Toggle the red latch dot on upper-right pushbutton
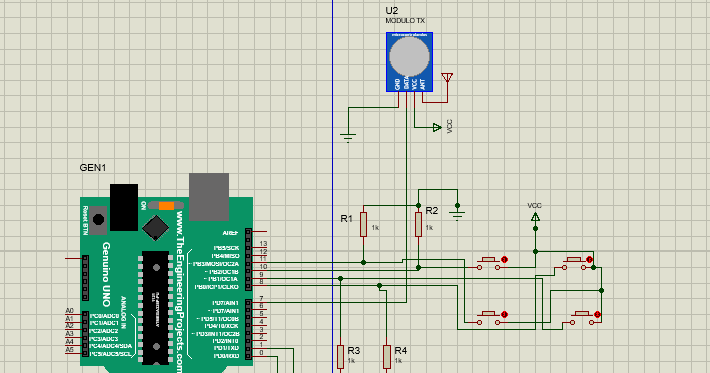Screen dimensions: 710x373 tap(589, 259)
